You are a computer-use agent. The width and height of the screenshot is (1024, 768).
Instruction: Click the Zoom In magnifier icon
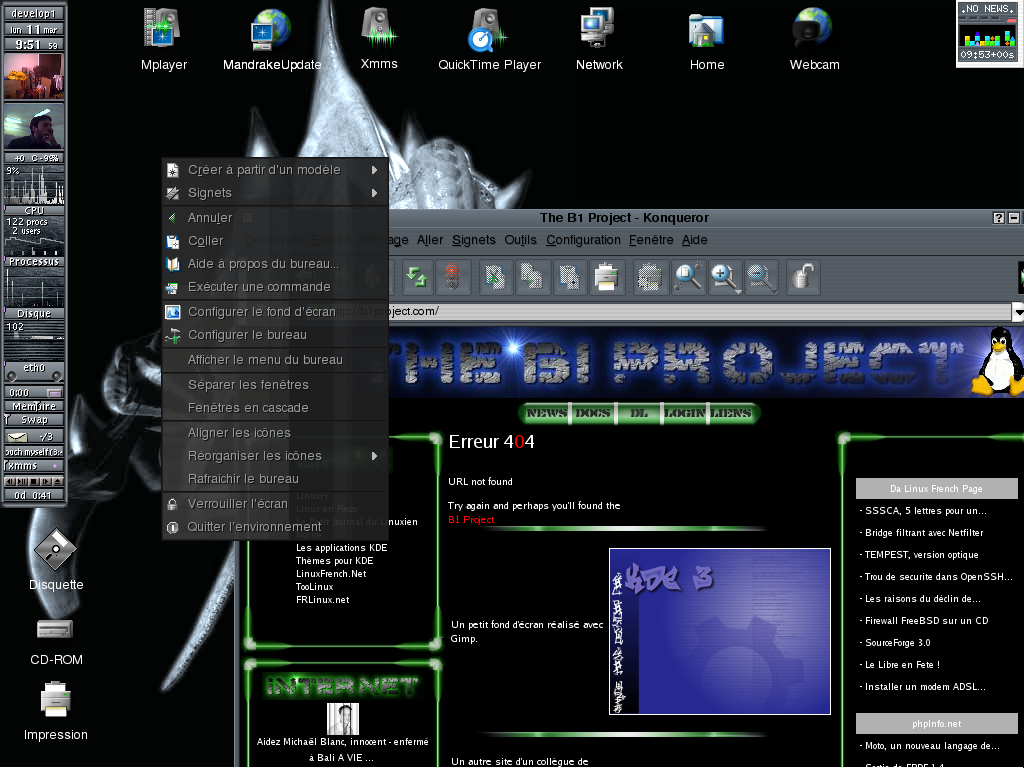coord(725,277)
